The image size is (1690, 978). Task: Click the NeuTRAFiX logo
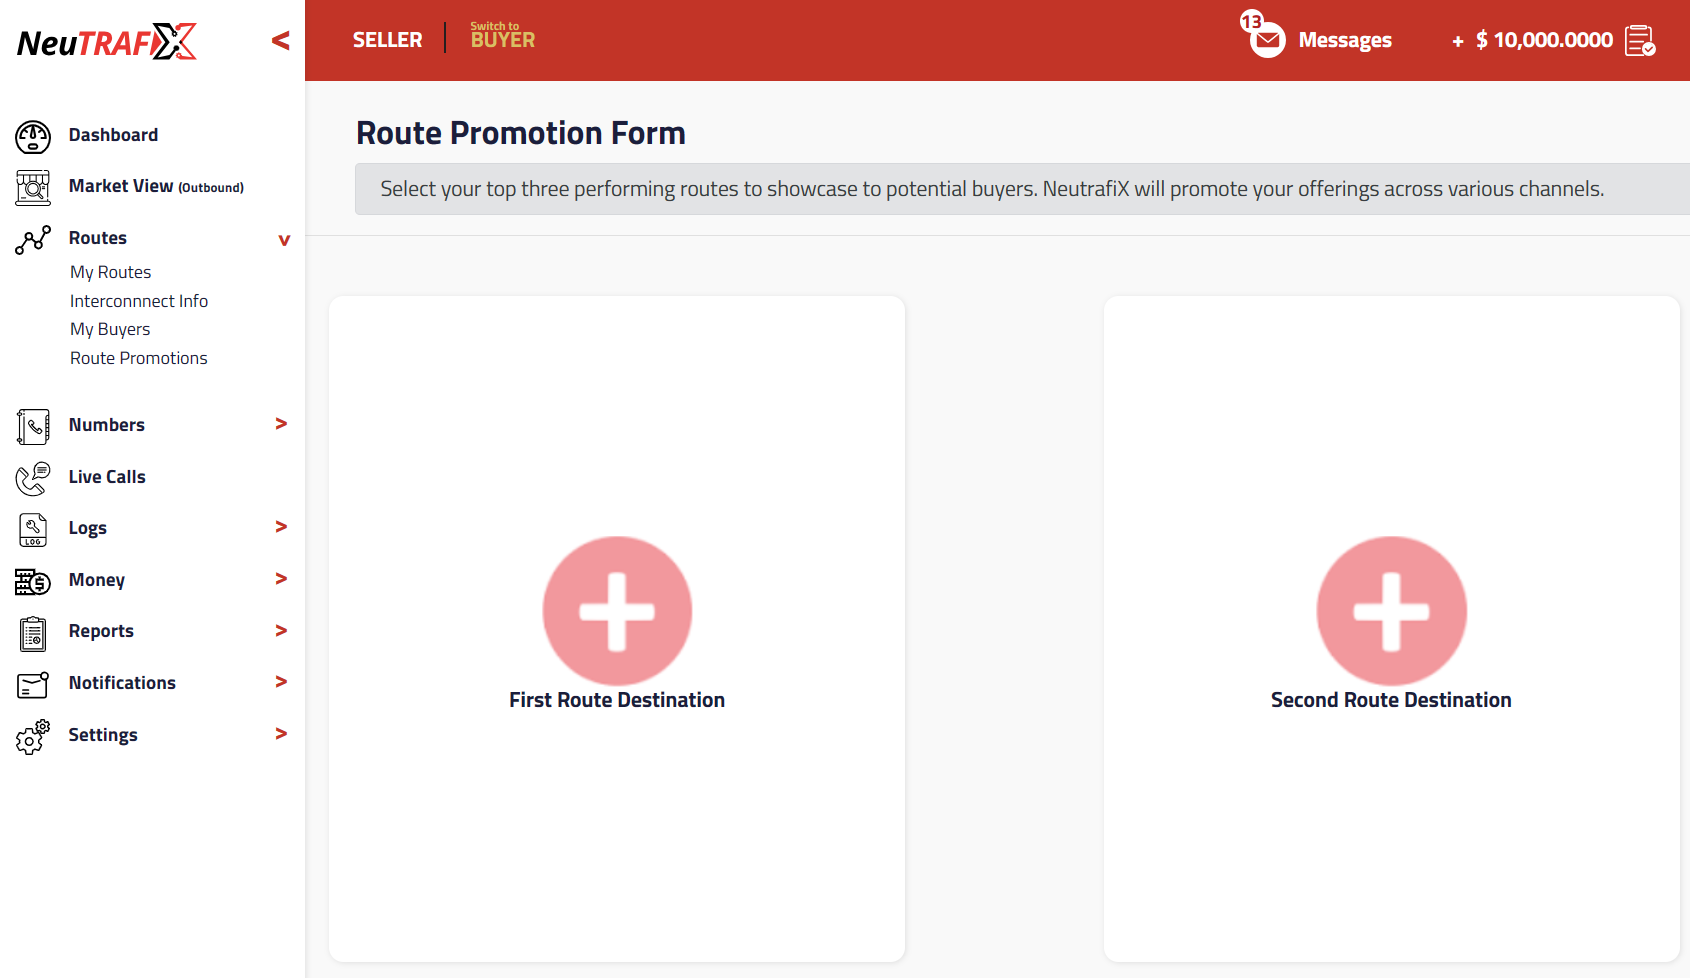pyautogui.click(x=107, y=42)
